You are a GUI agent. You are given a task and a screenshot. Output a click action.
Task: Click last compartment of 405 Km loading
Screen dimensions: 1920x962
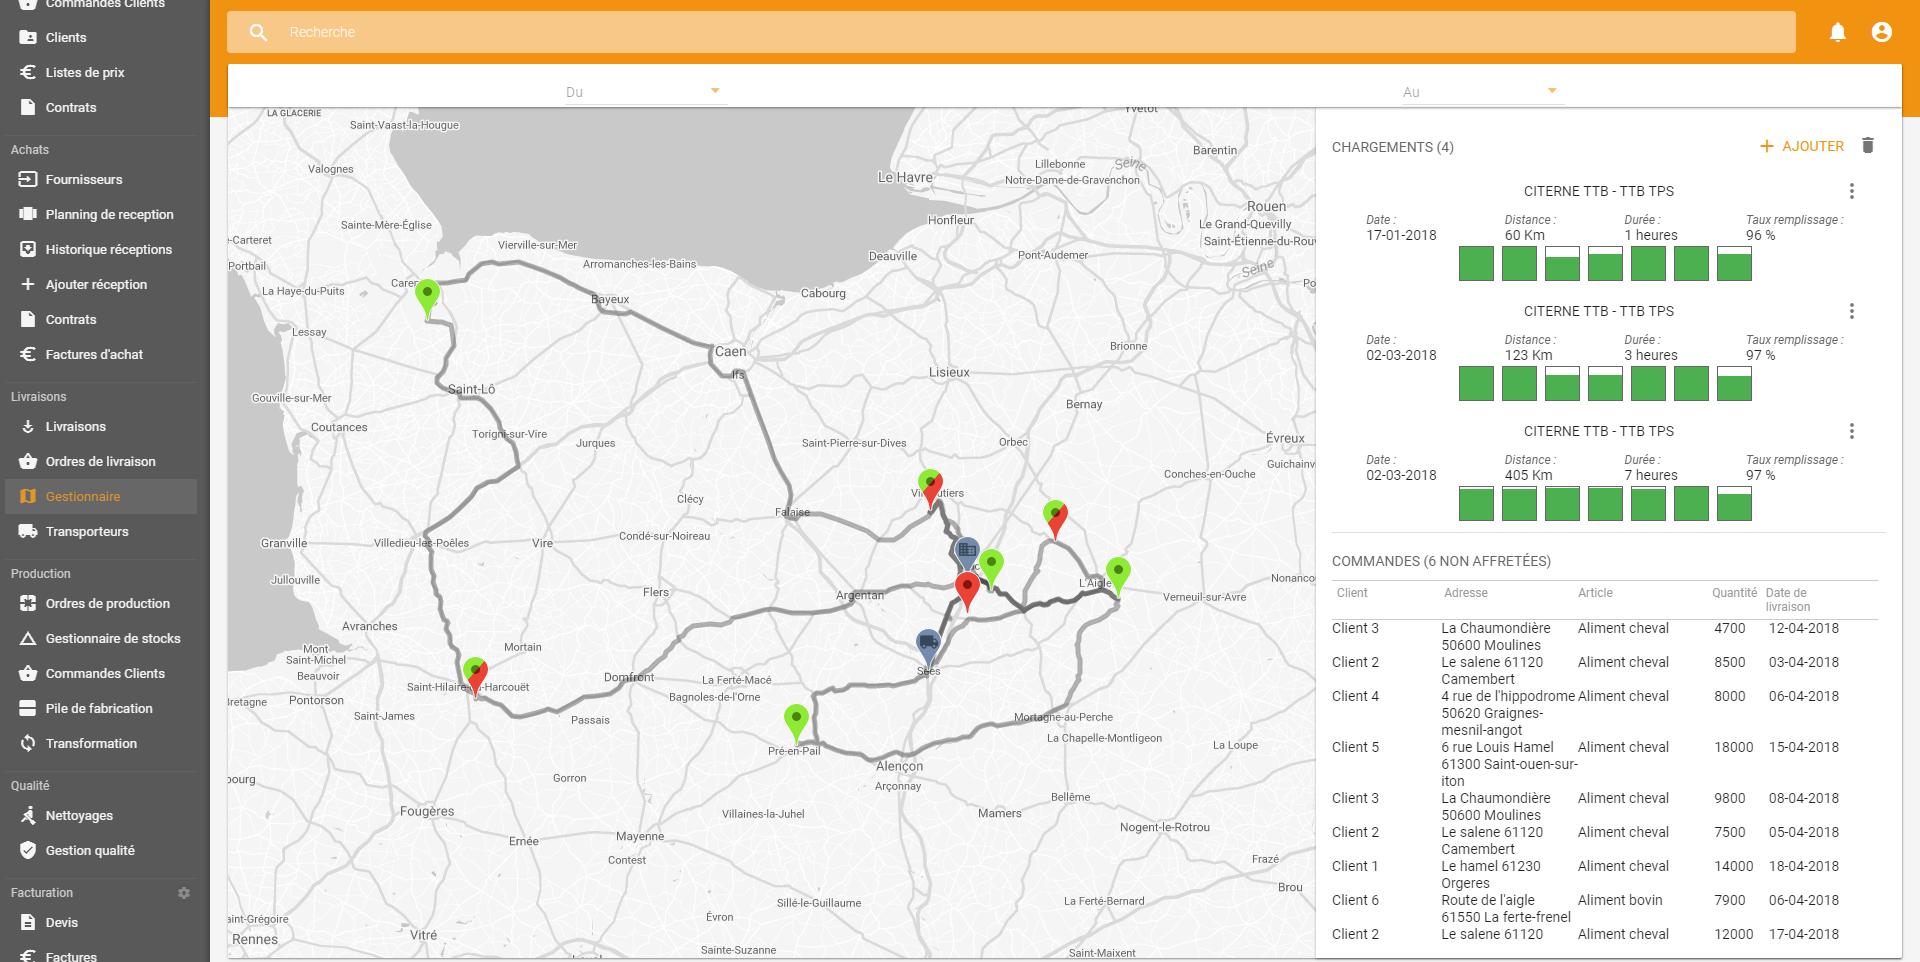1734,504
